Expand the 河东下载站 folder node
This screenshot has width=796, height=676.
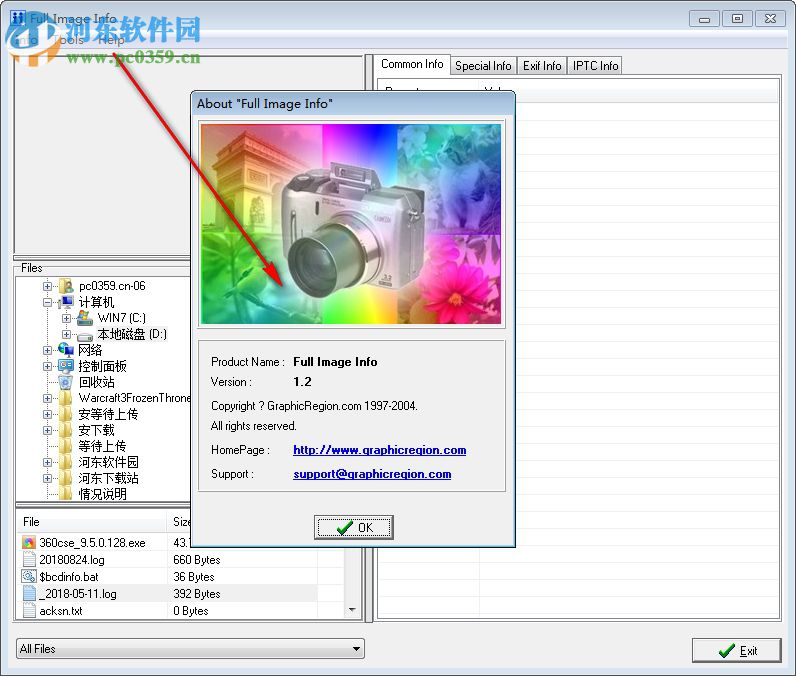click(x=47, y=478)
